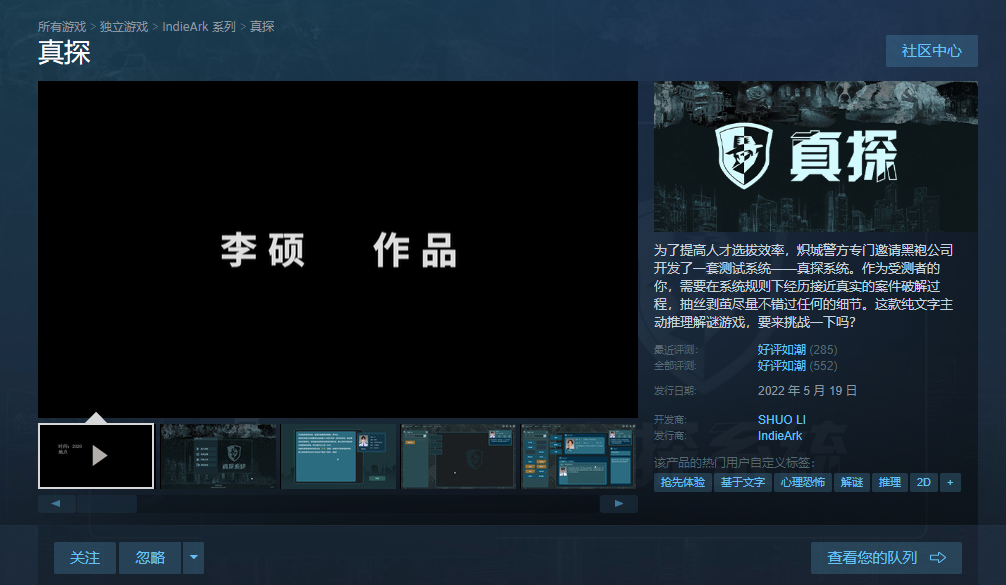Go to 独立游戏 breadcrumb category
Image resolution: width=1006 pixels, height=585 pixels.
point(124,26)
